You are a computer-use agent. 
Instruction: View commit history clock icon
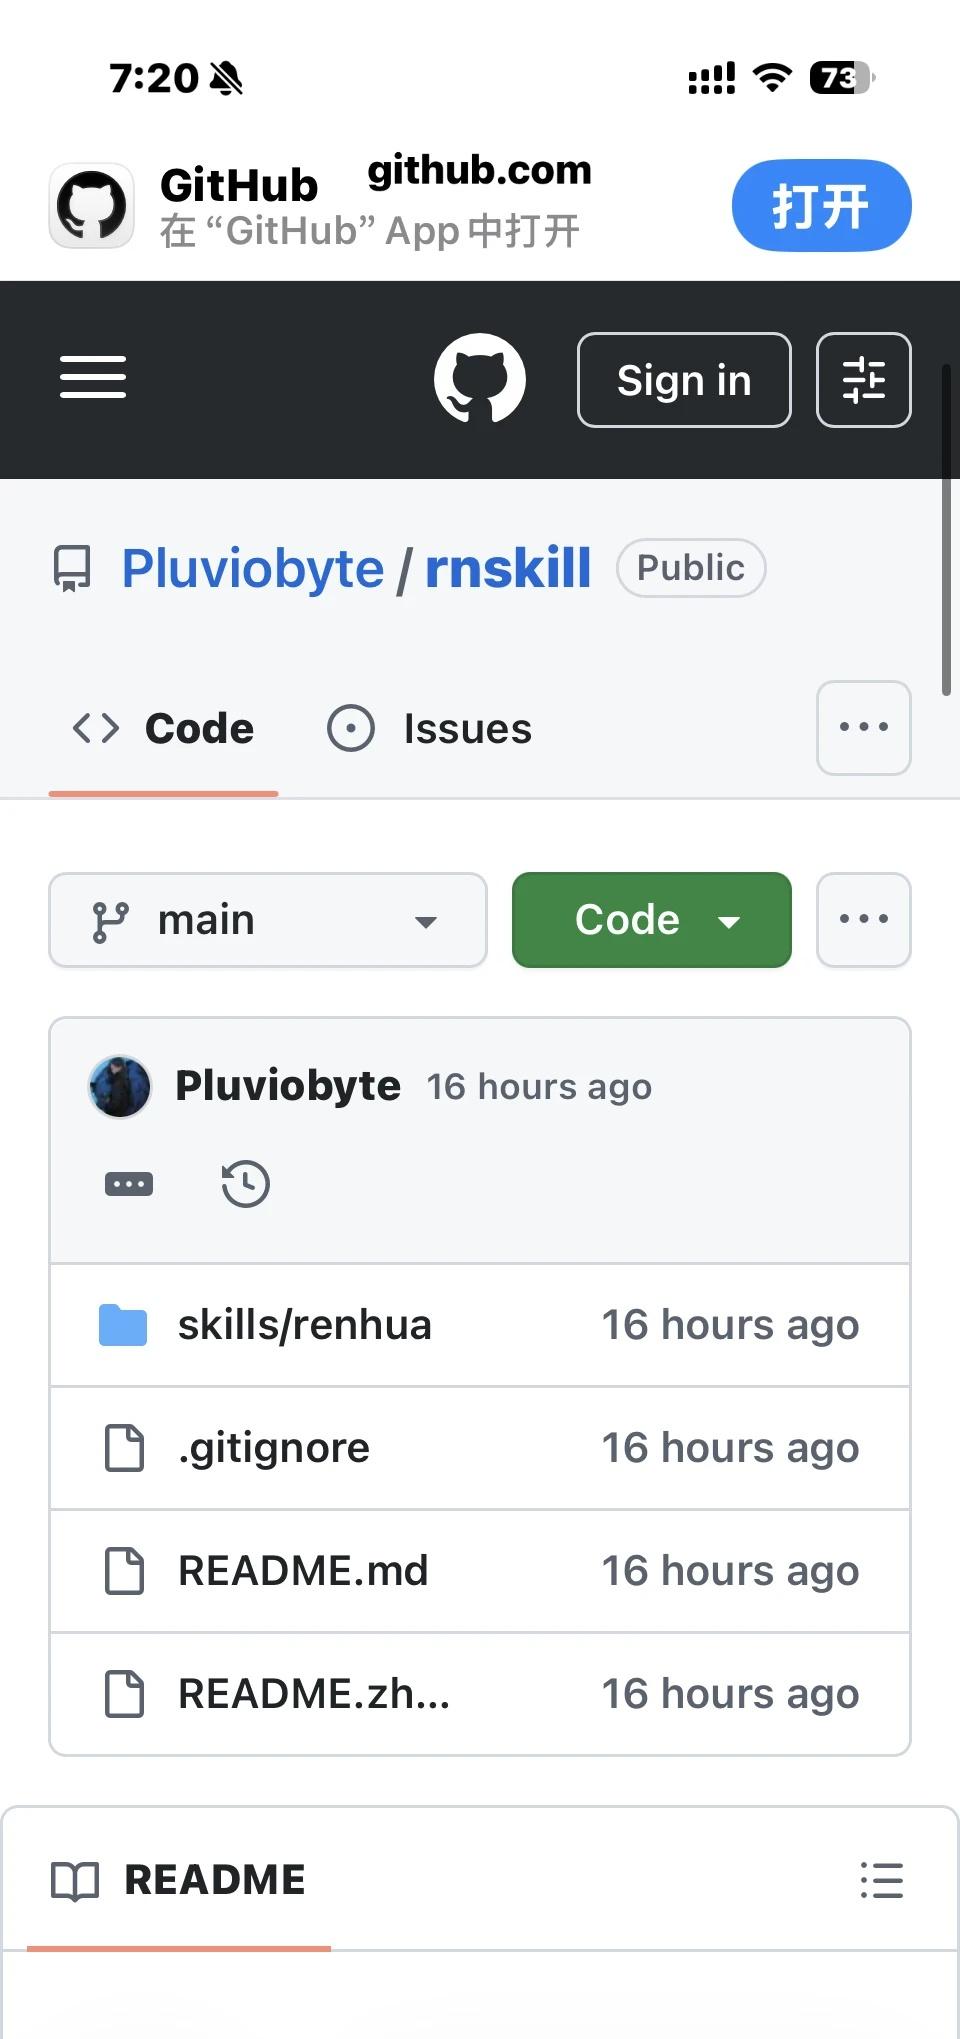(x=246, y=1184)
